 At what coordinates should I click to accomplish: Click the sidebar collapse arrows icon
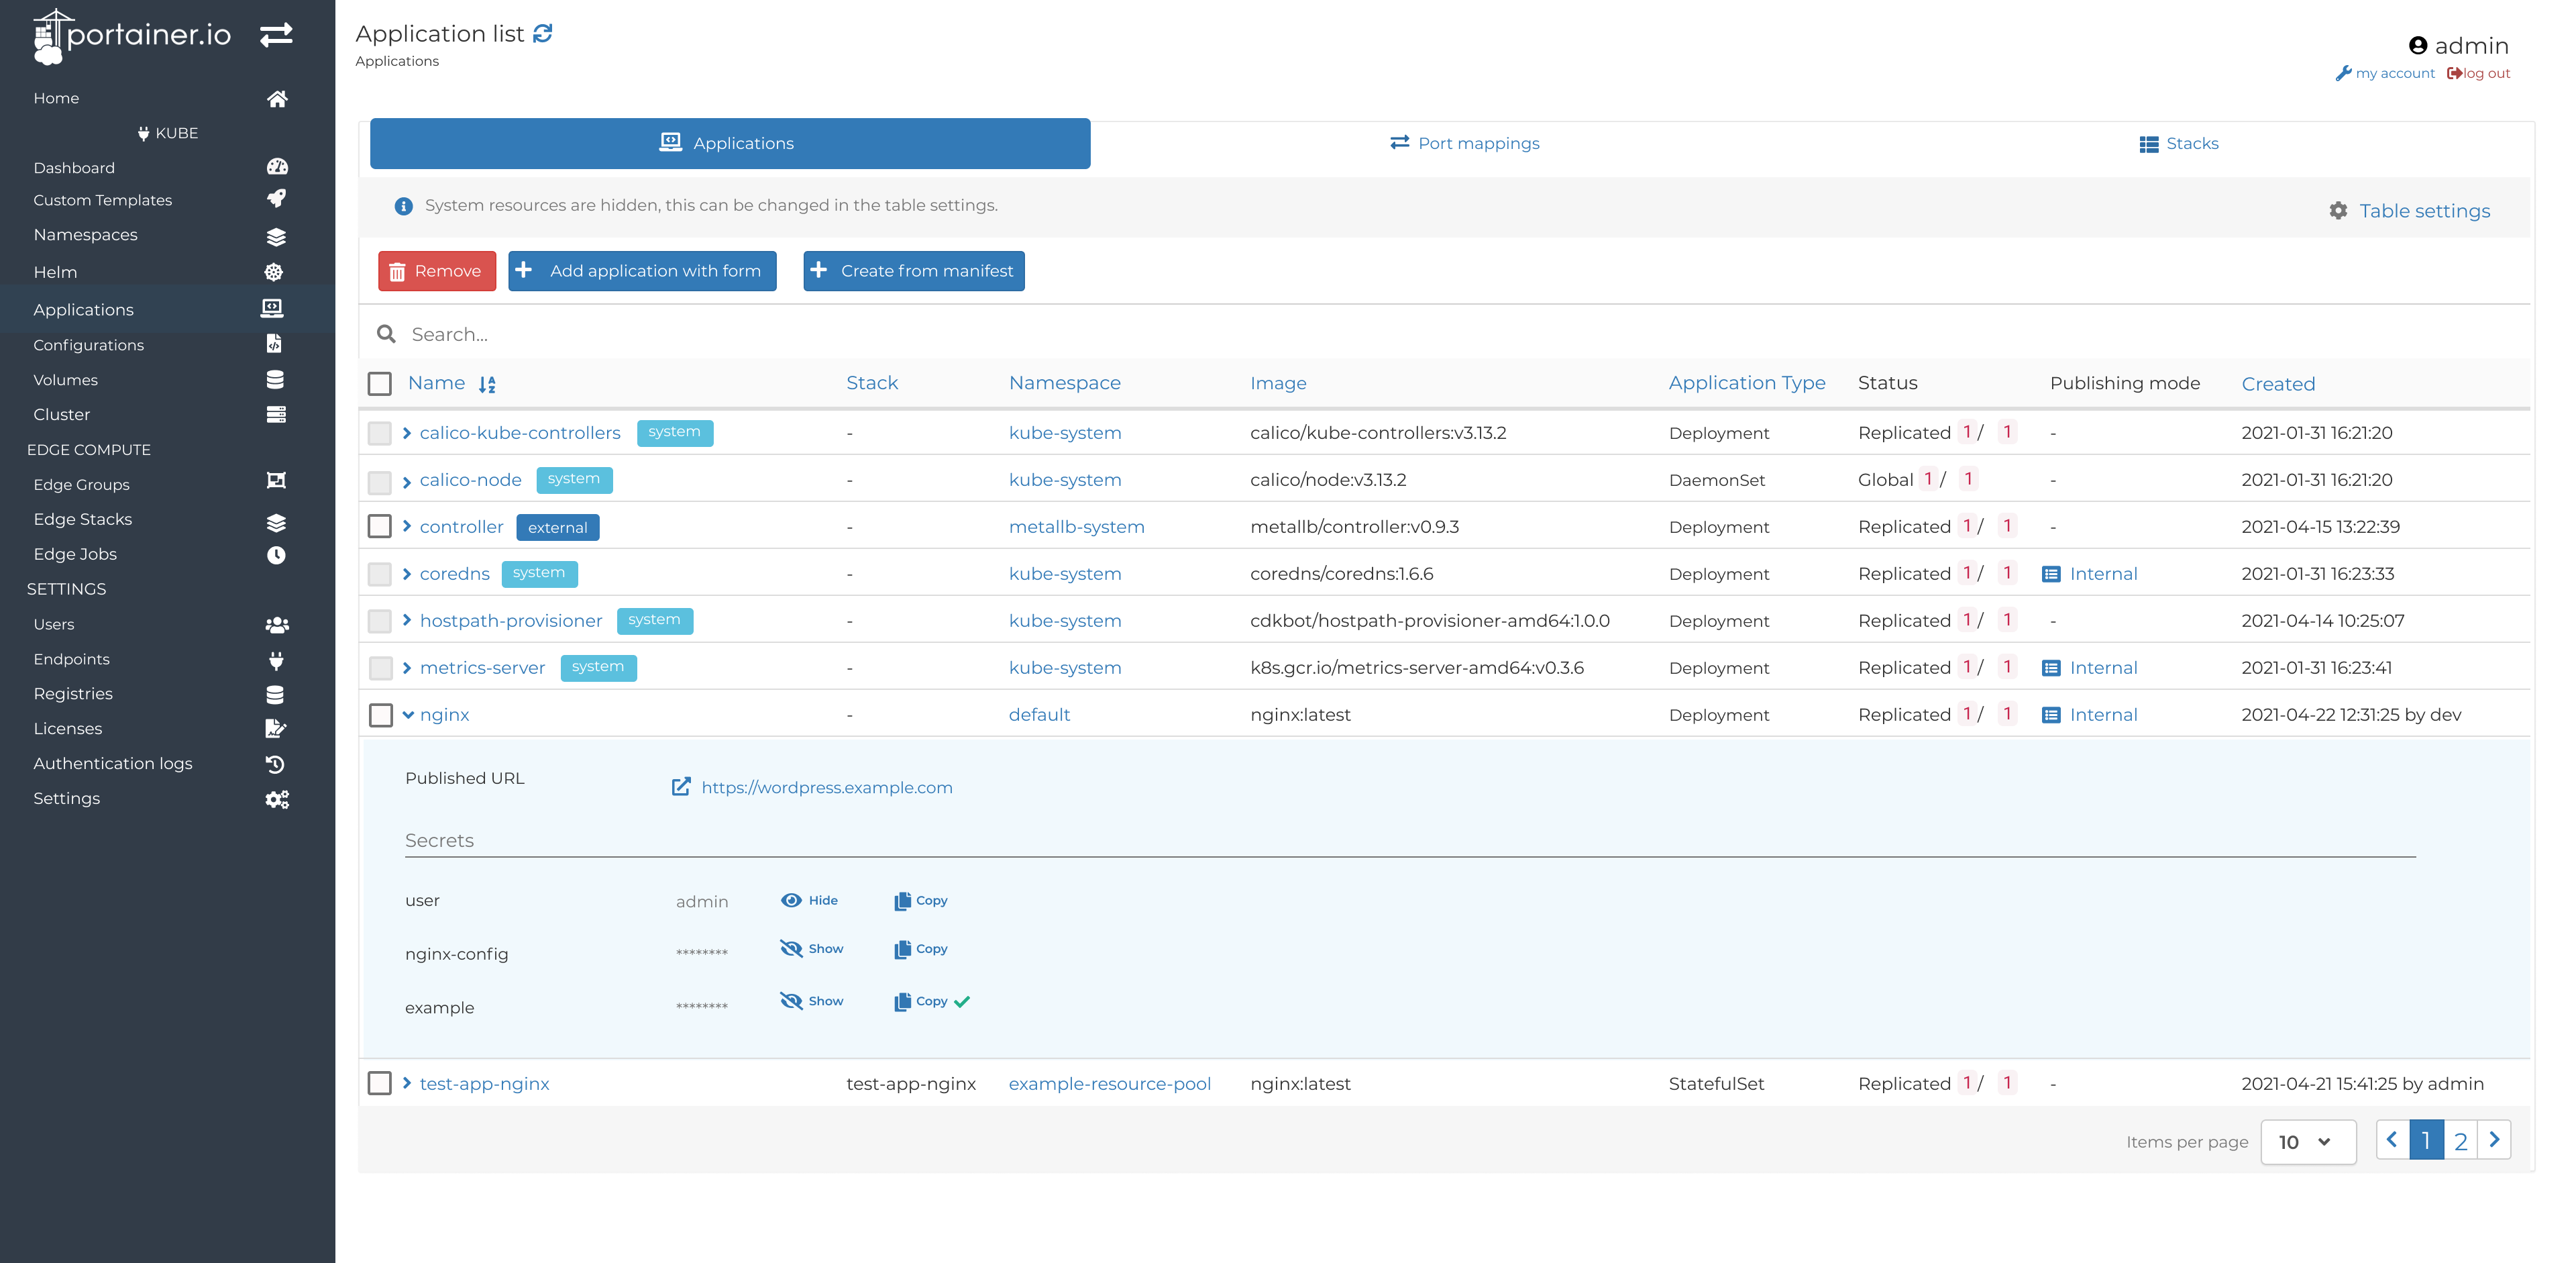click(277, 34)
